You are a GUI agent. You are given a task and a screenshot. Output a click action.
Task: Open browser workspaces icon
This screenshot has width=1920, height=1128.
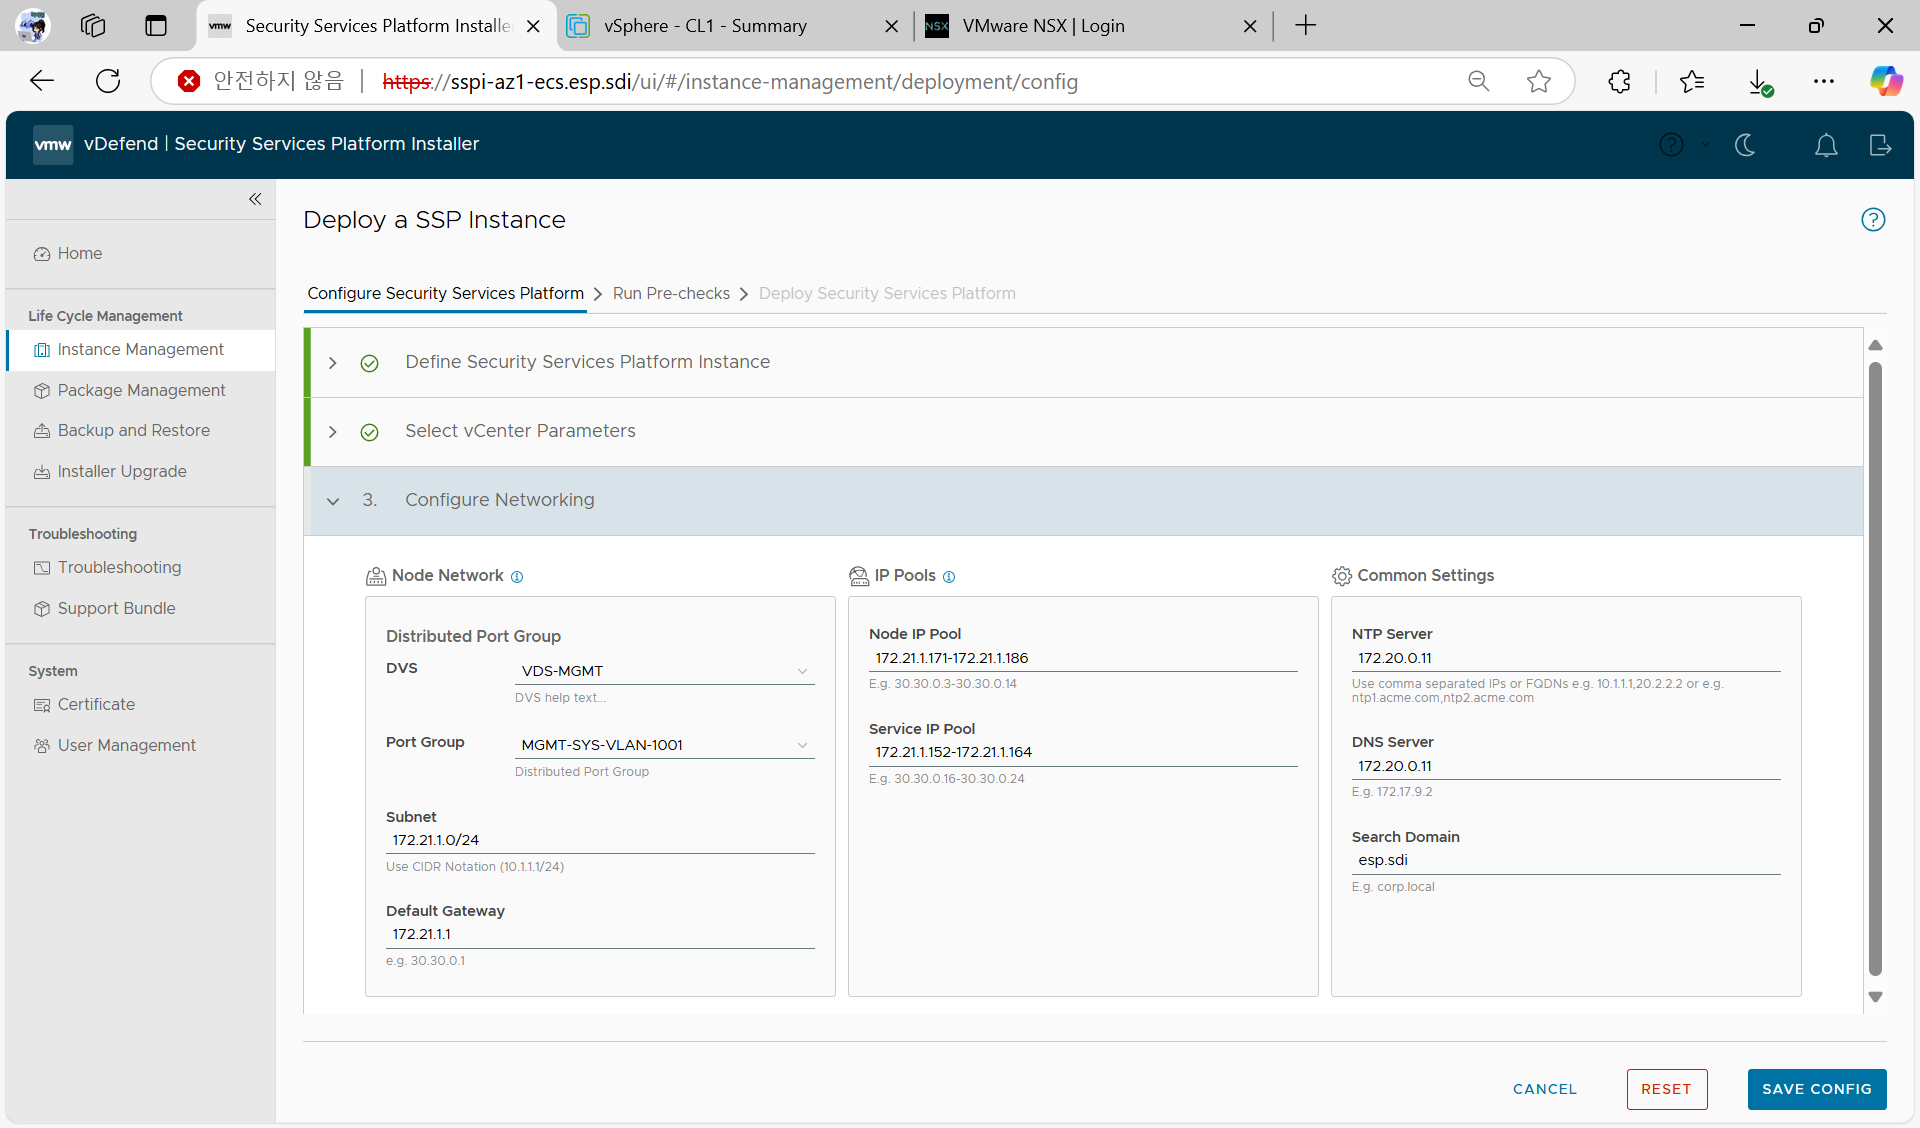(93, 26)
